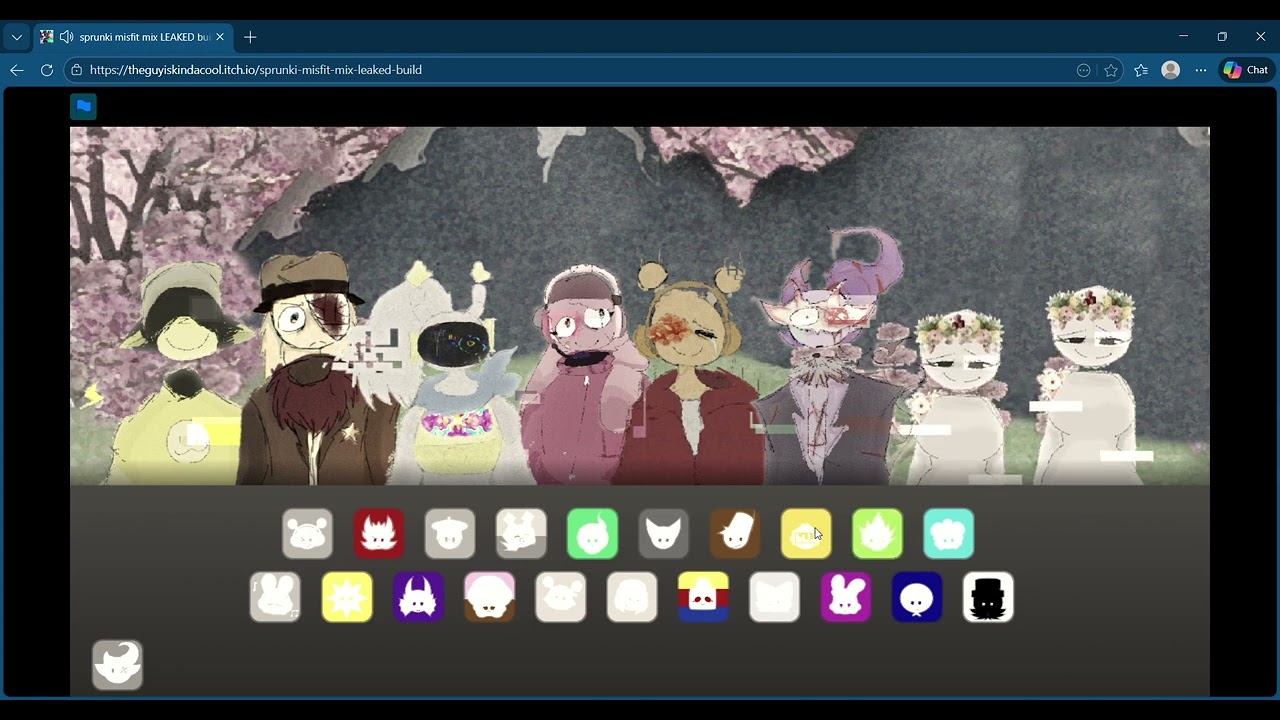
Task: Click the blue flag button above the game
Action: (x=84, y=106)
